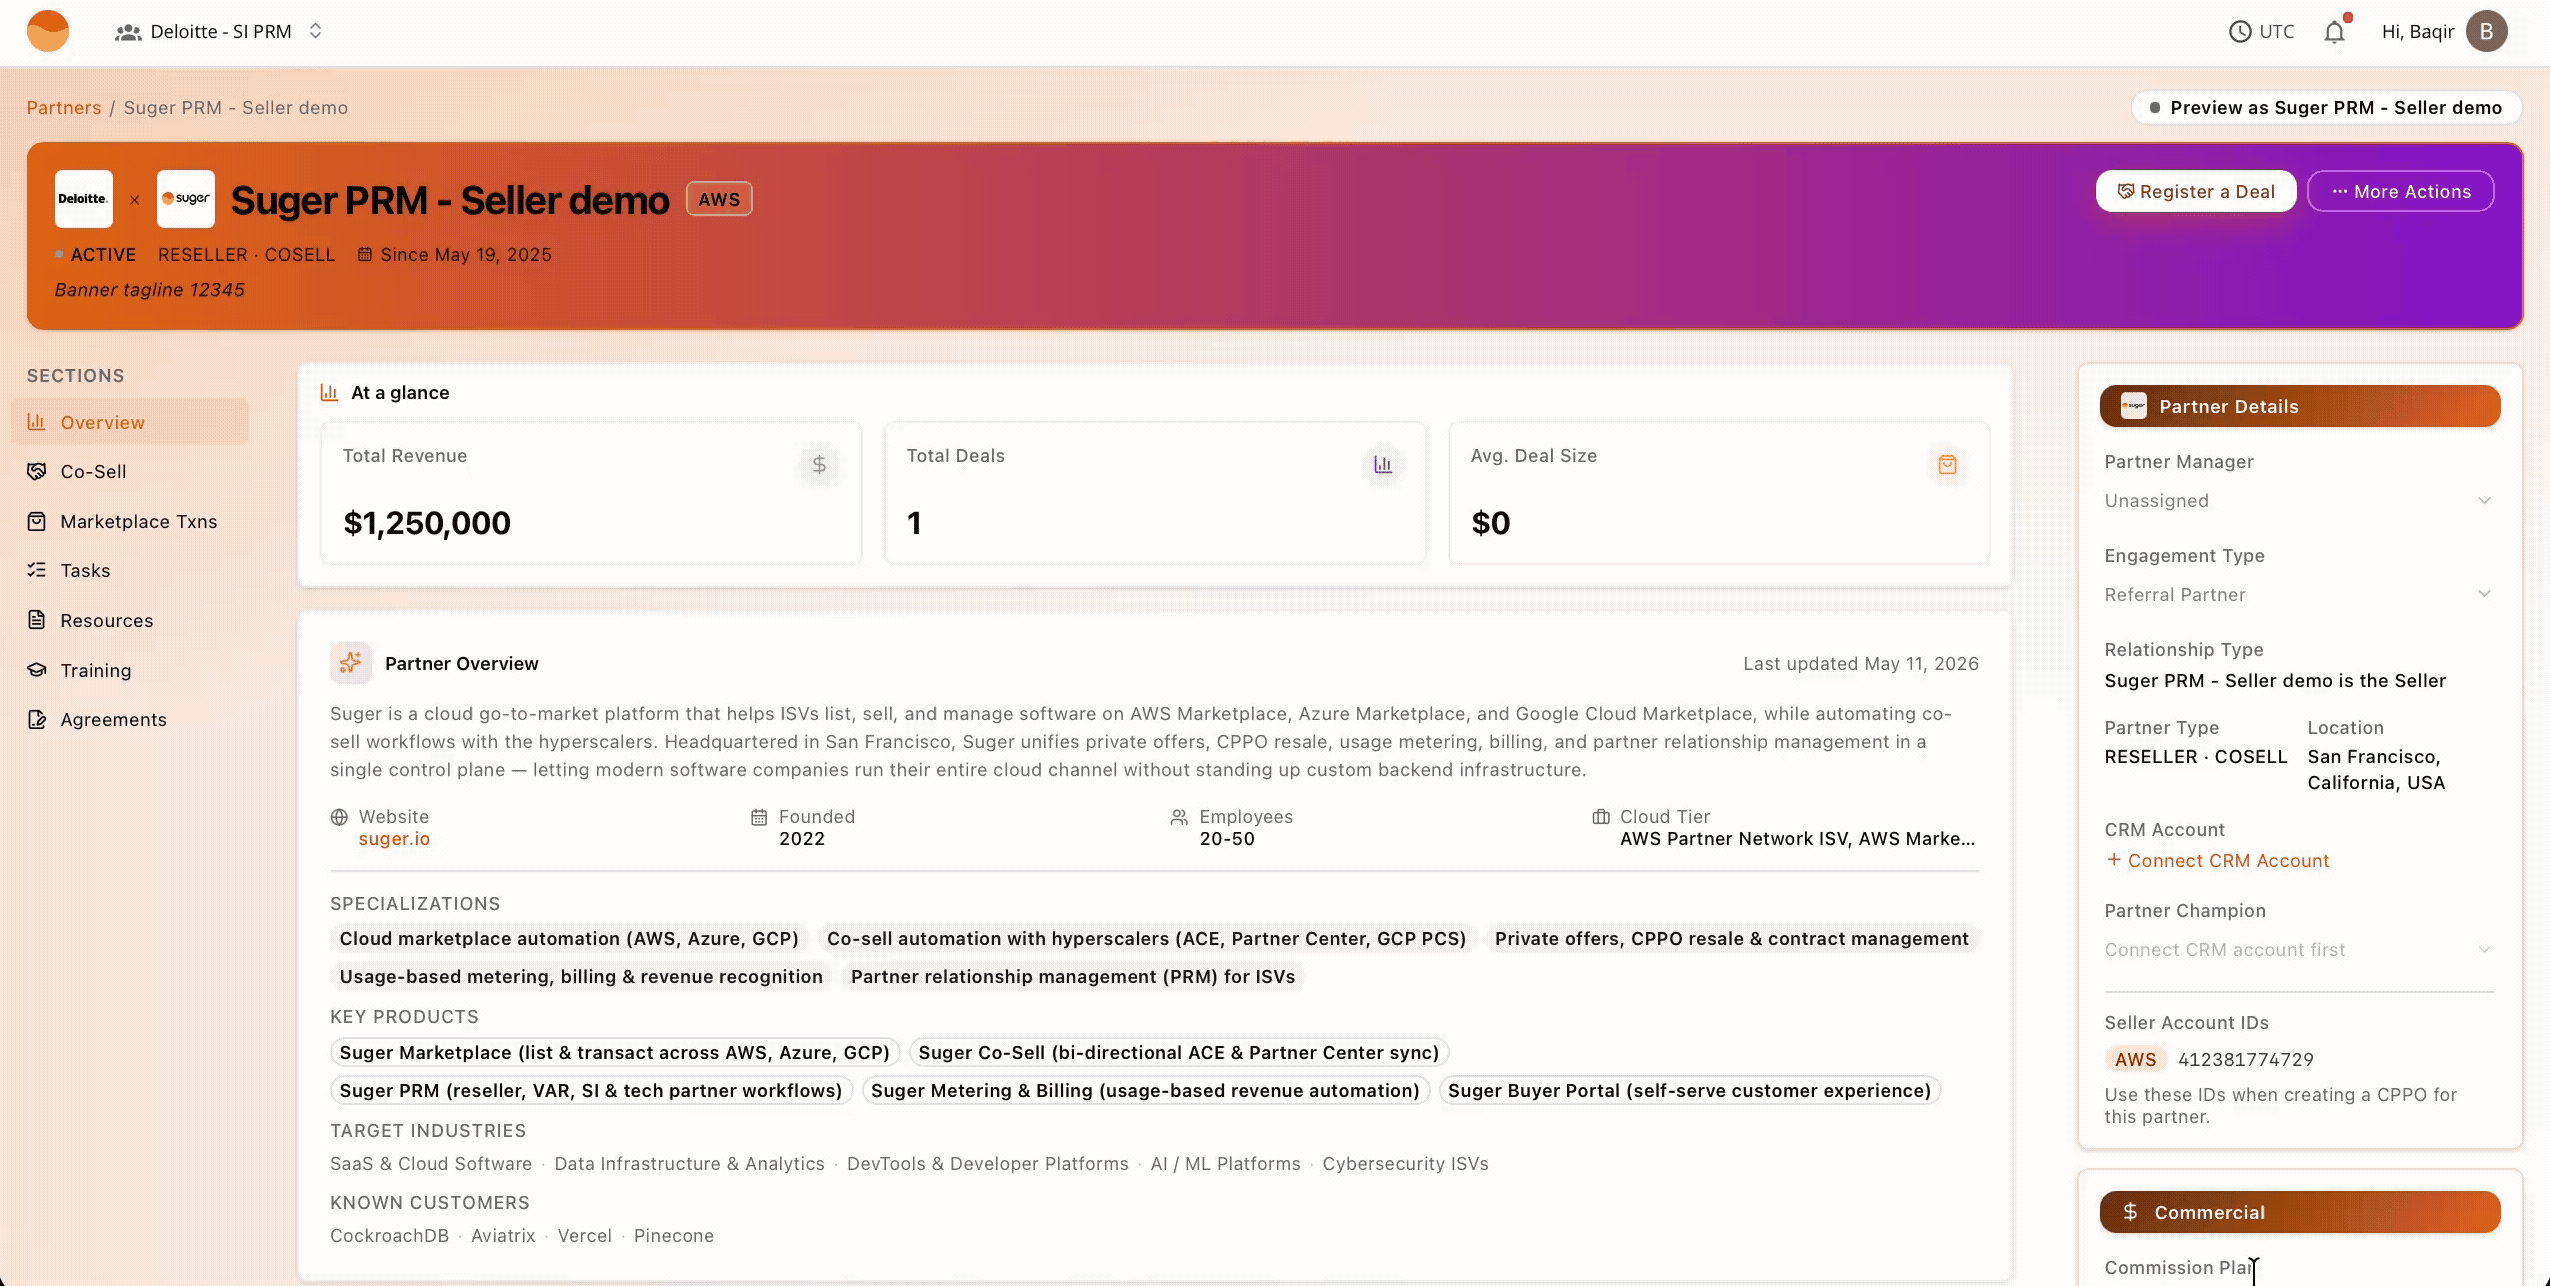Click the Suger PRM product tag
This screenshot has height=1286, width=2550.
591,1091
